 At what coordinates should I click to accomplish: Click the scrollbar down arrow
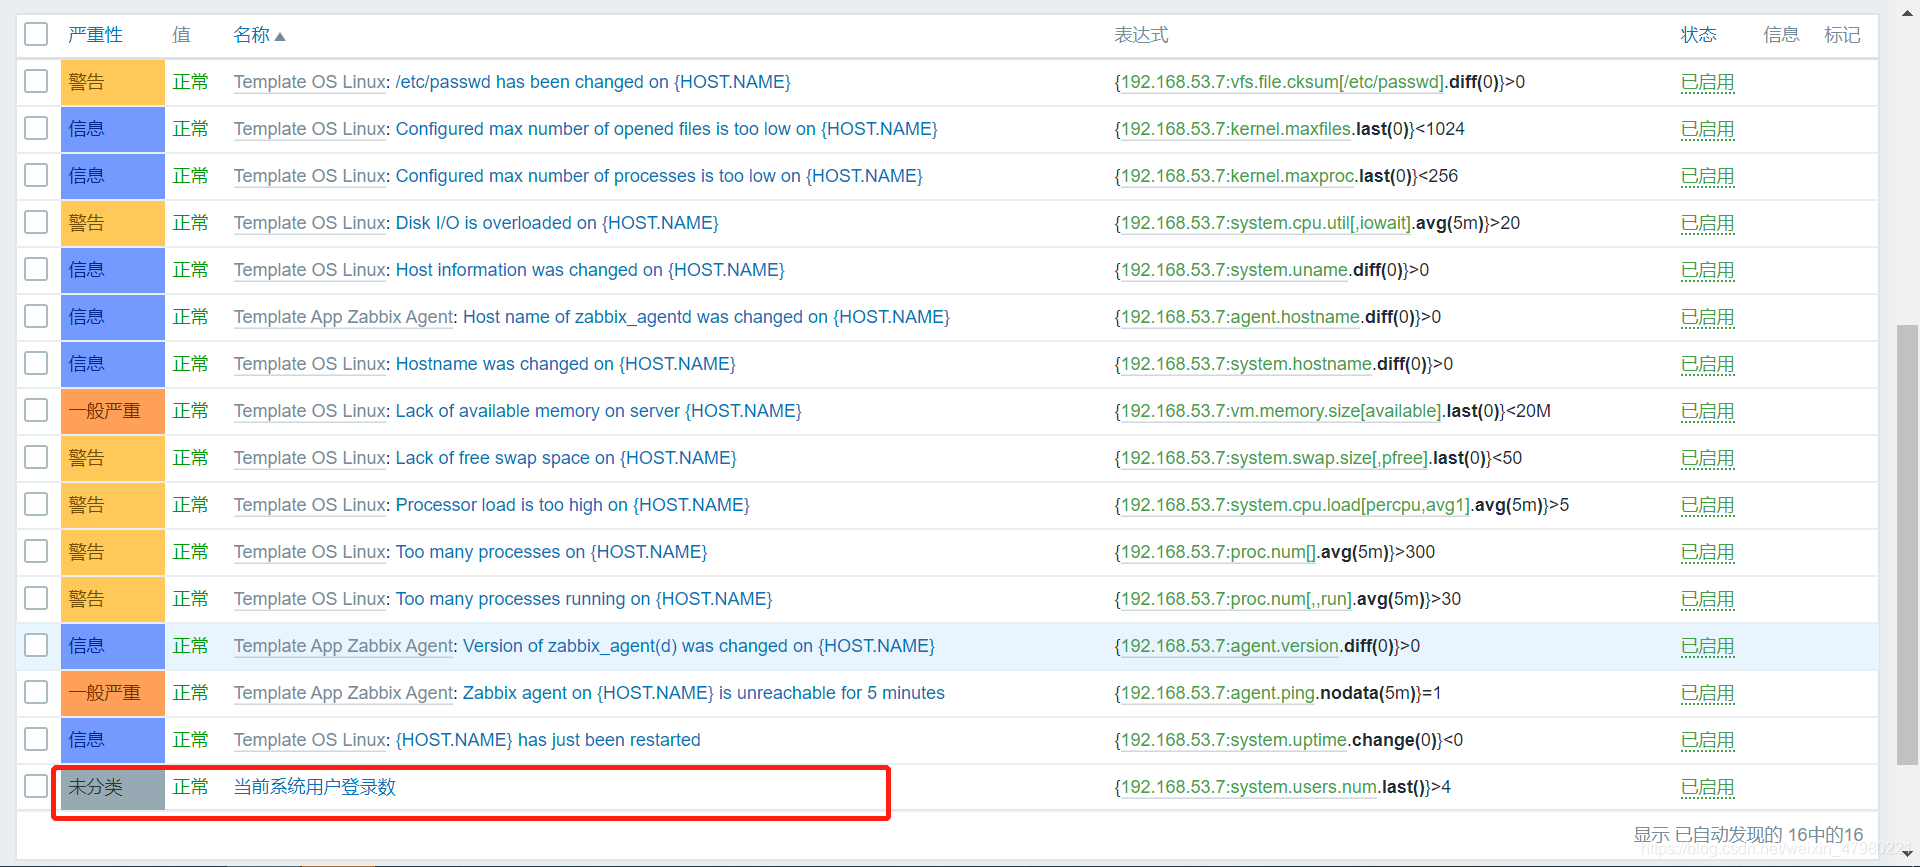point(1907,855)
